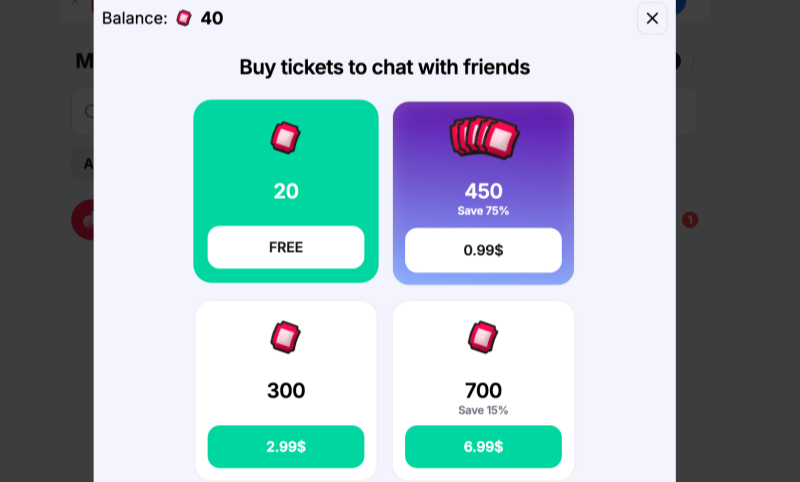800x482 pixels.
Task: Buy 450 tickets for 0.99$
Action: coord(483,250)
